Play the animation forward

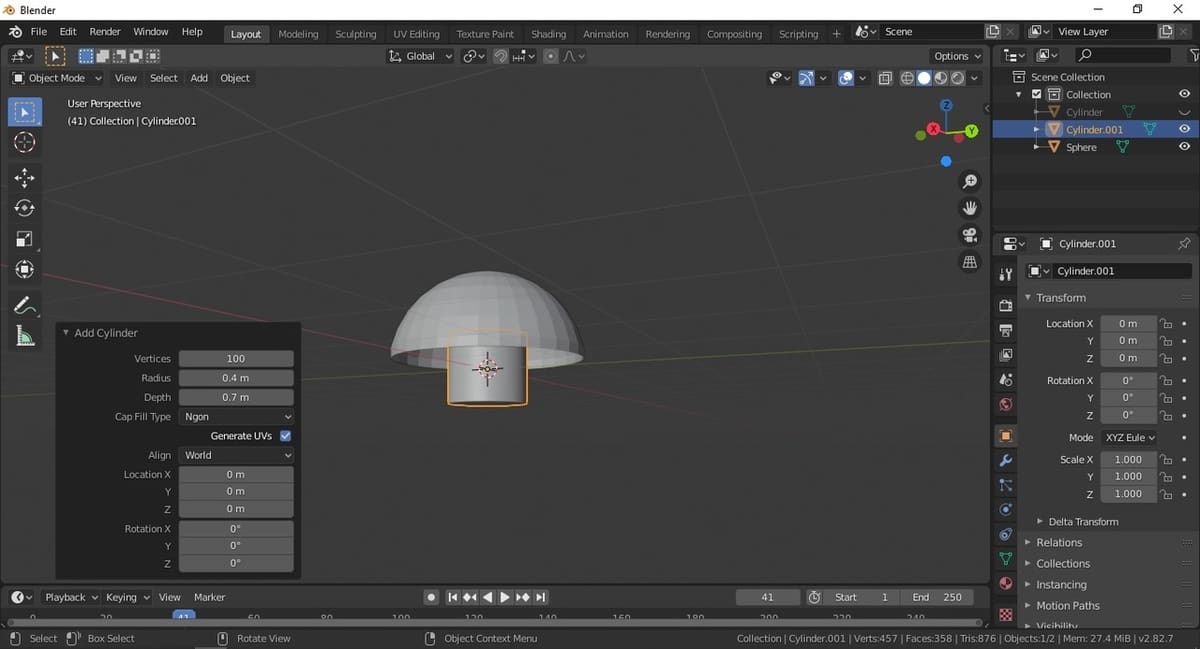(505, 597)
